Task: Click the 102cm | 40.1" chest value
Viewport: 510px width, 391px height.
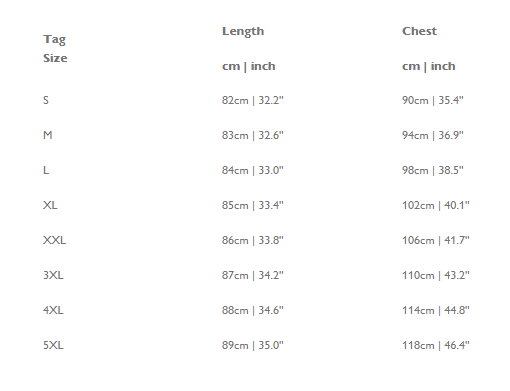Action: (x=436, y=205)
